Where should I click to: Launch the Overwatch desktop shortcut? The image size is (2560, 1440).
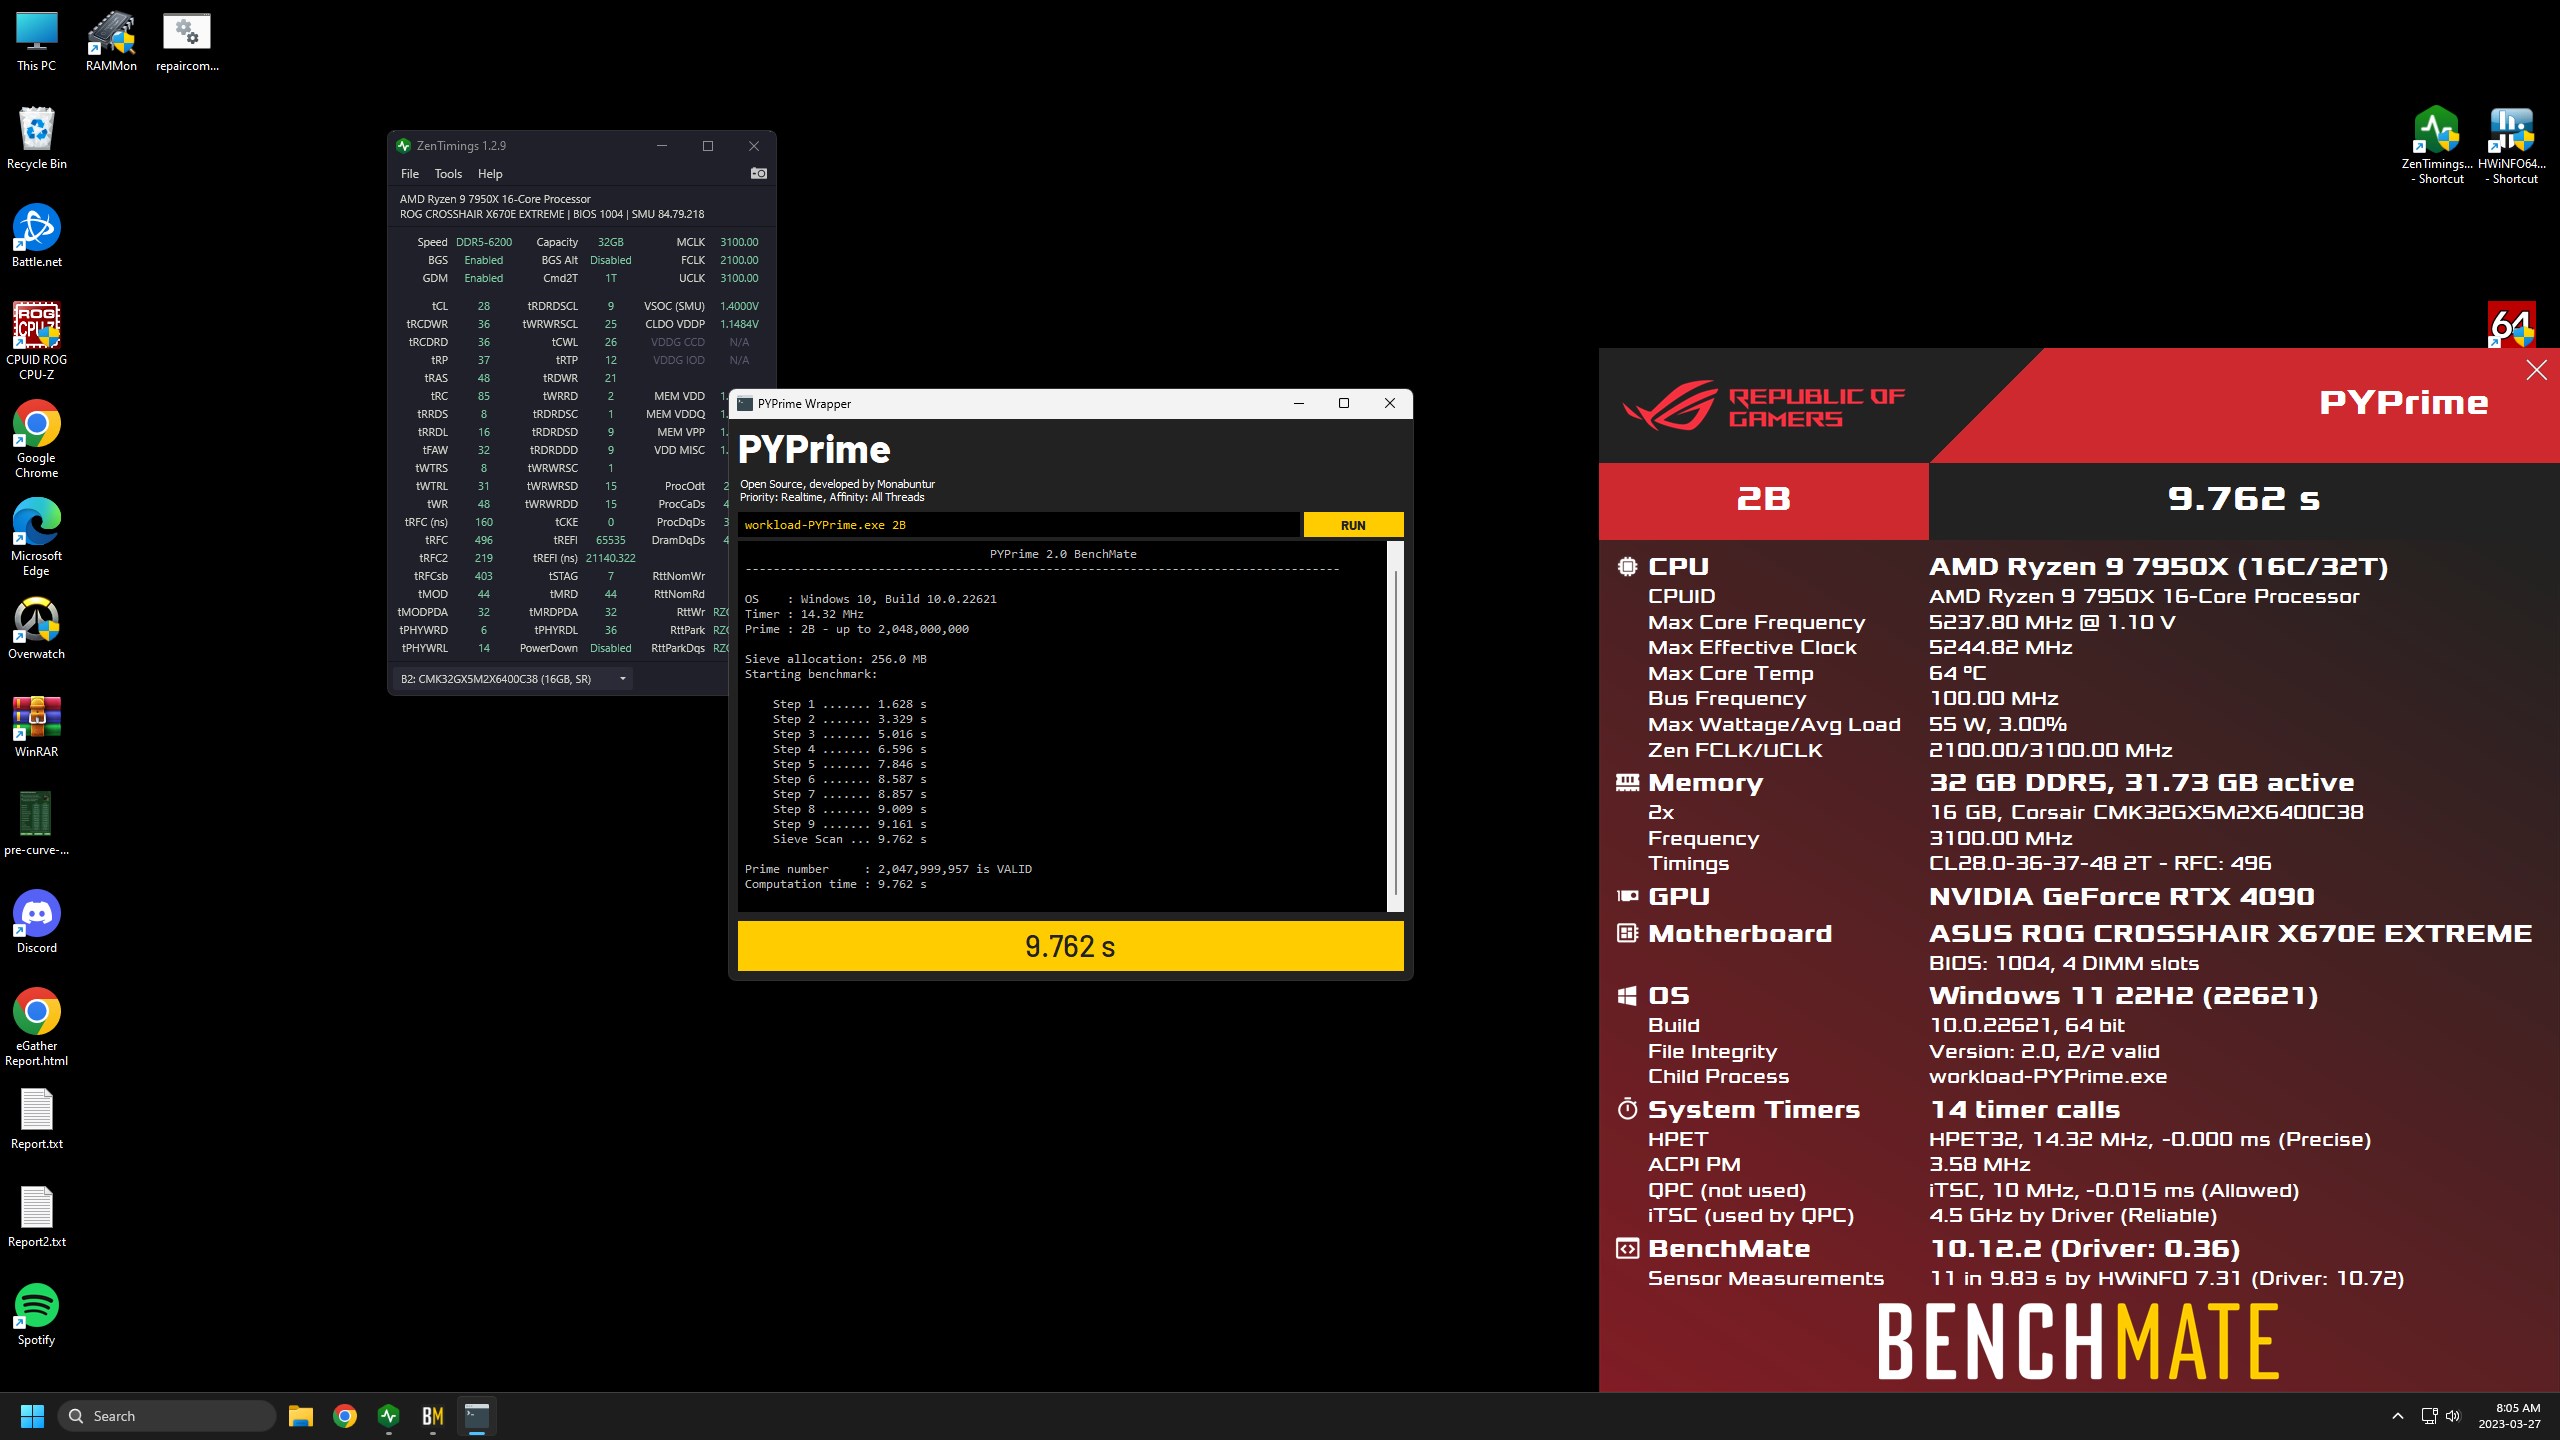36,629
